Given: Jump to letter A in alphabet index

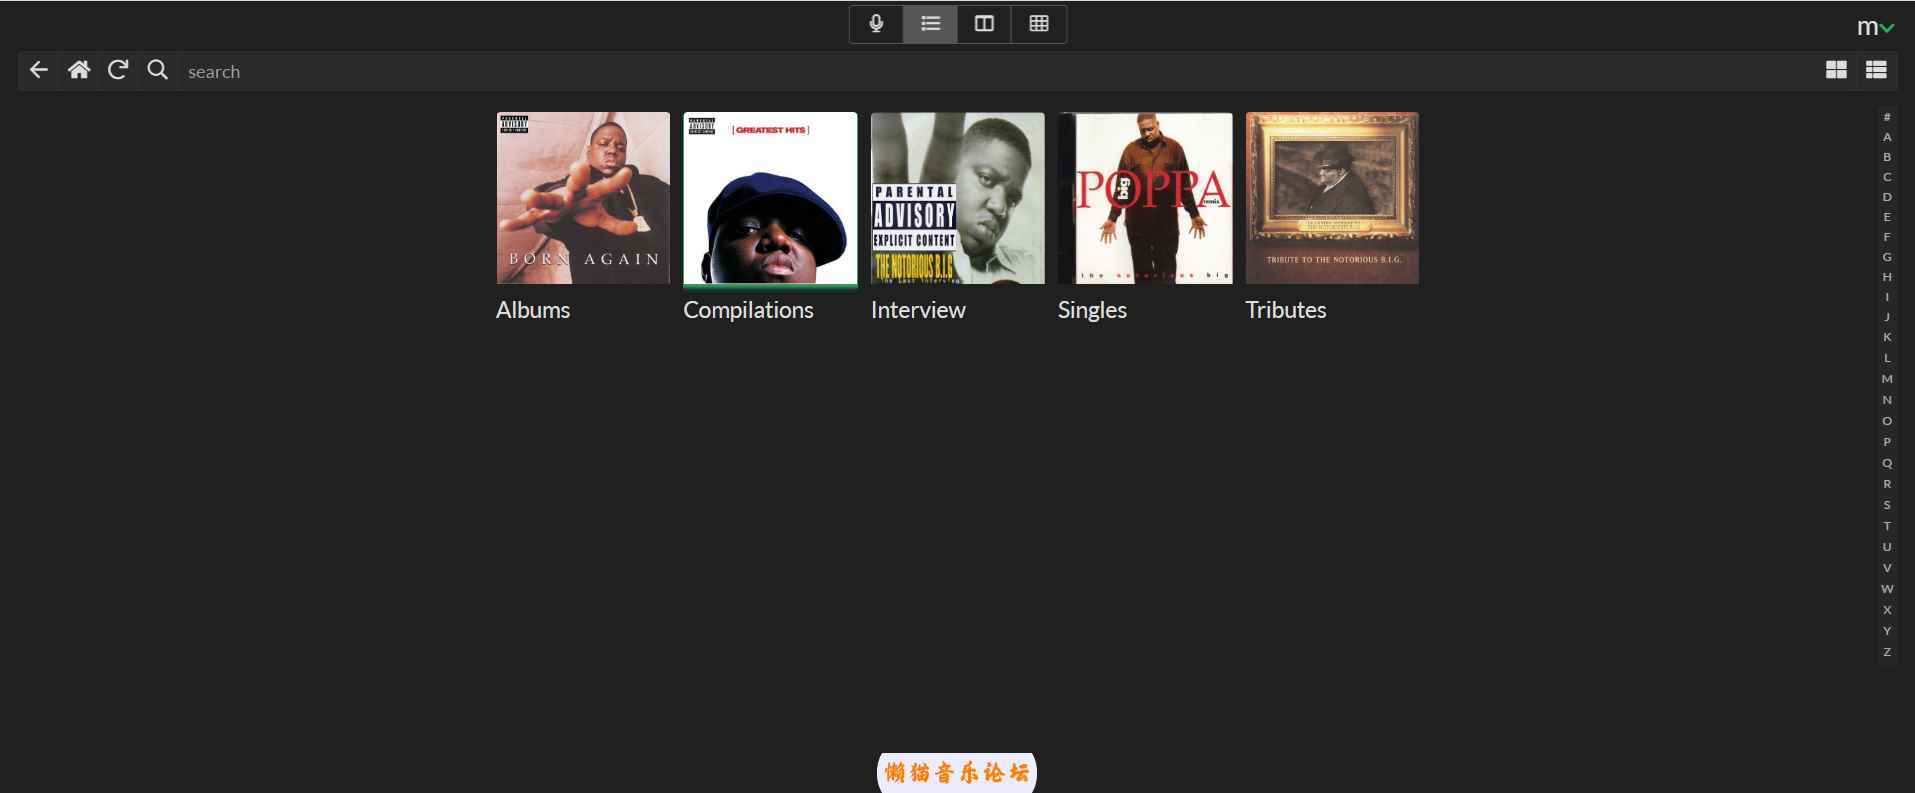Looking at the screenshot, I should (x=1887, y=137).
